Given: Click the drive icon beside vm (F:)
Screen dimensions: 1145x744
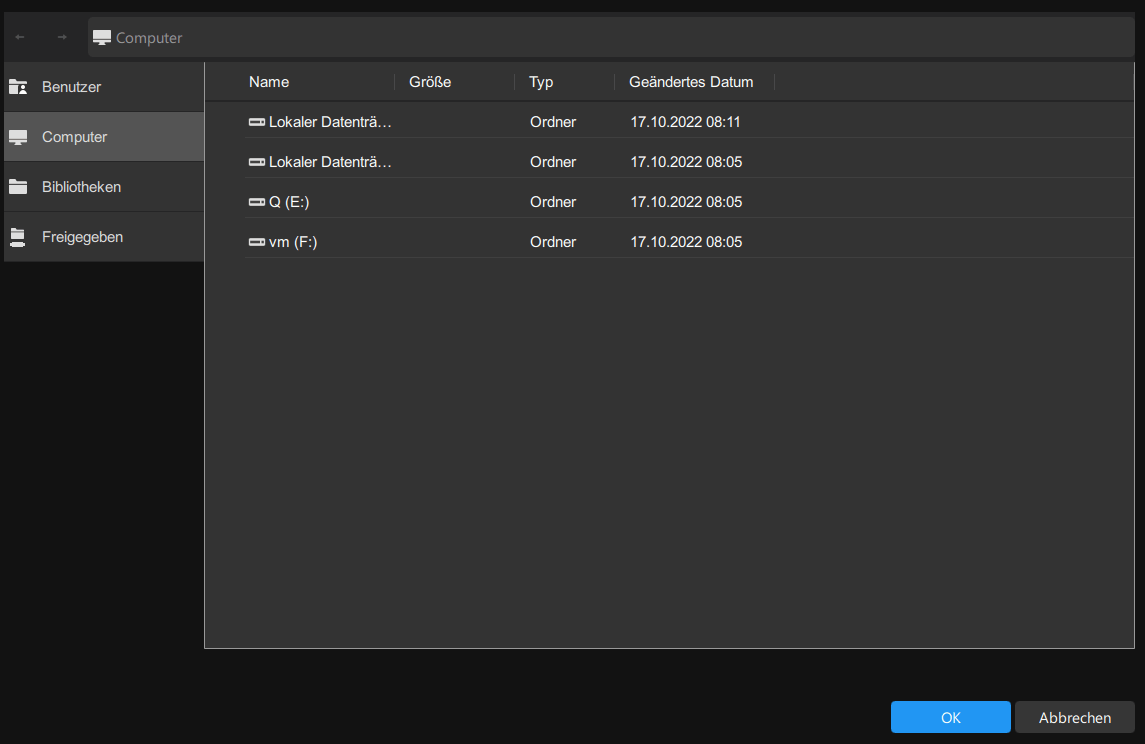Looking at the screenshot, I should (256, 242).
